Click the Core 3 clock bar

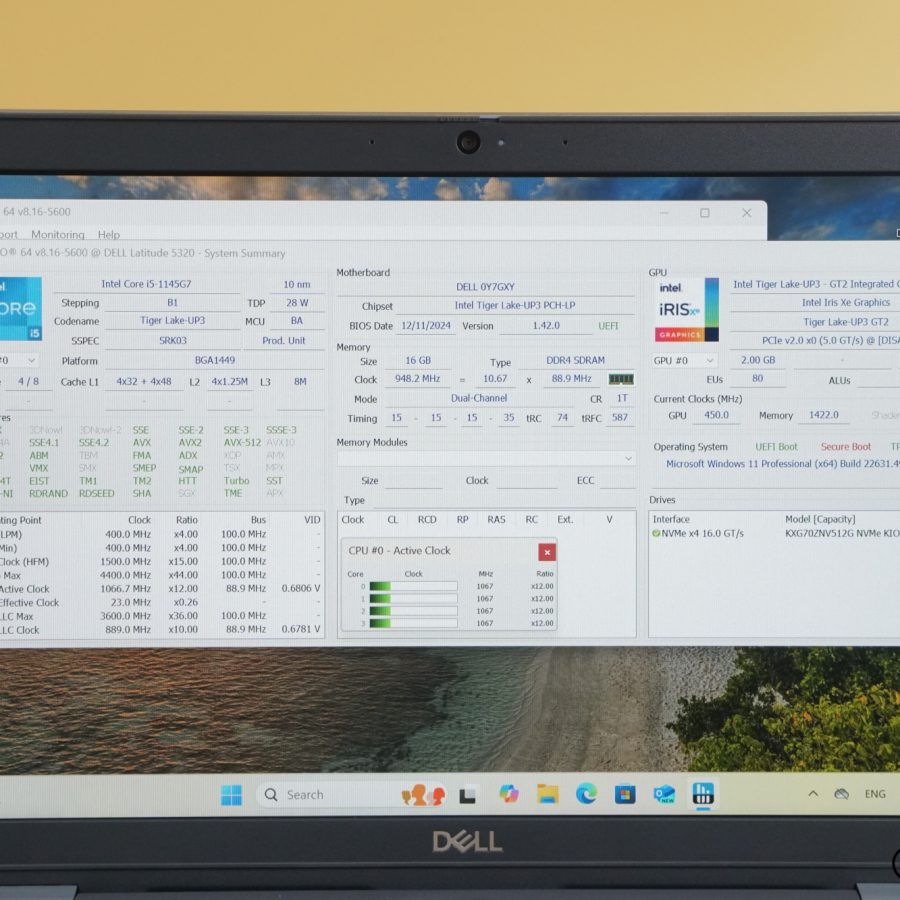pos(413,623)
